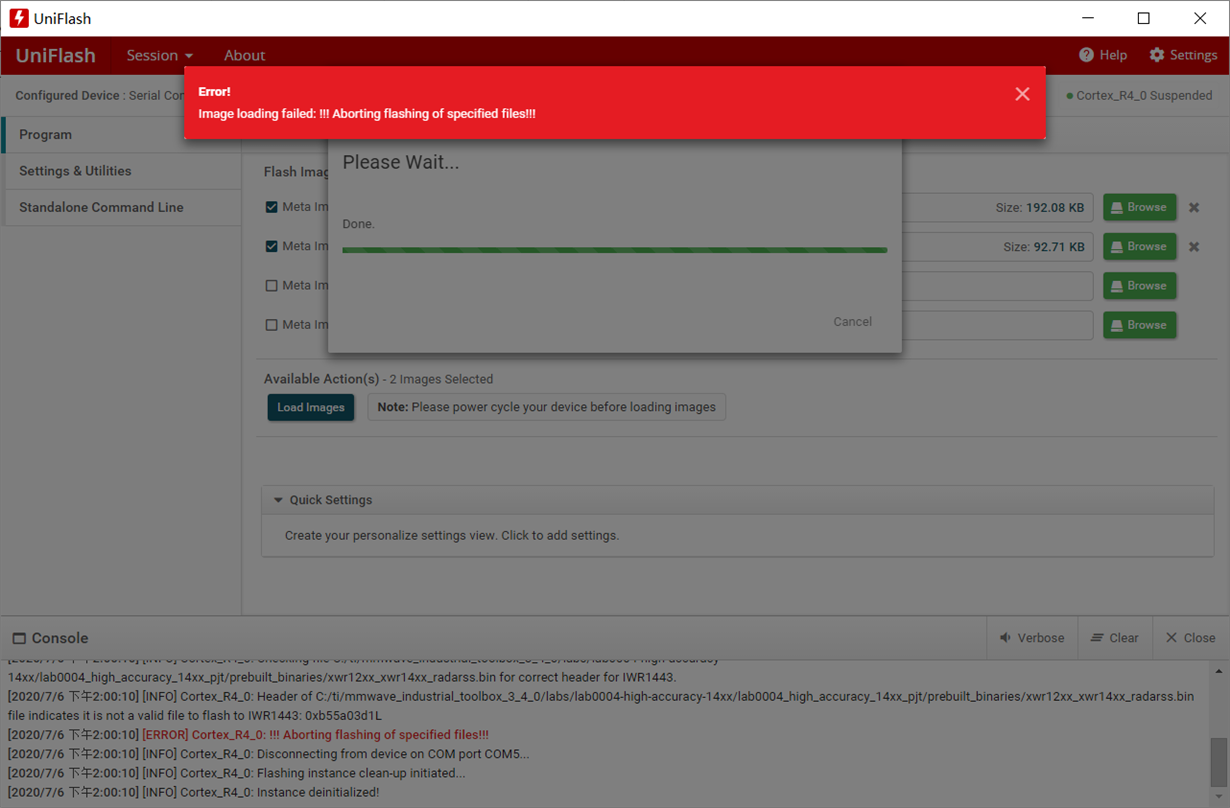Click the console scrollbar up arrow

tap(1219, 670)
